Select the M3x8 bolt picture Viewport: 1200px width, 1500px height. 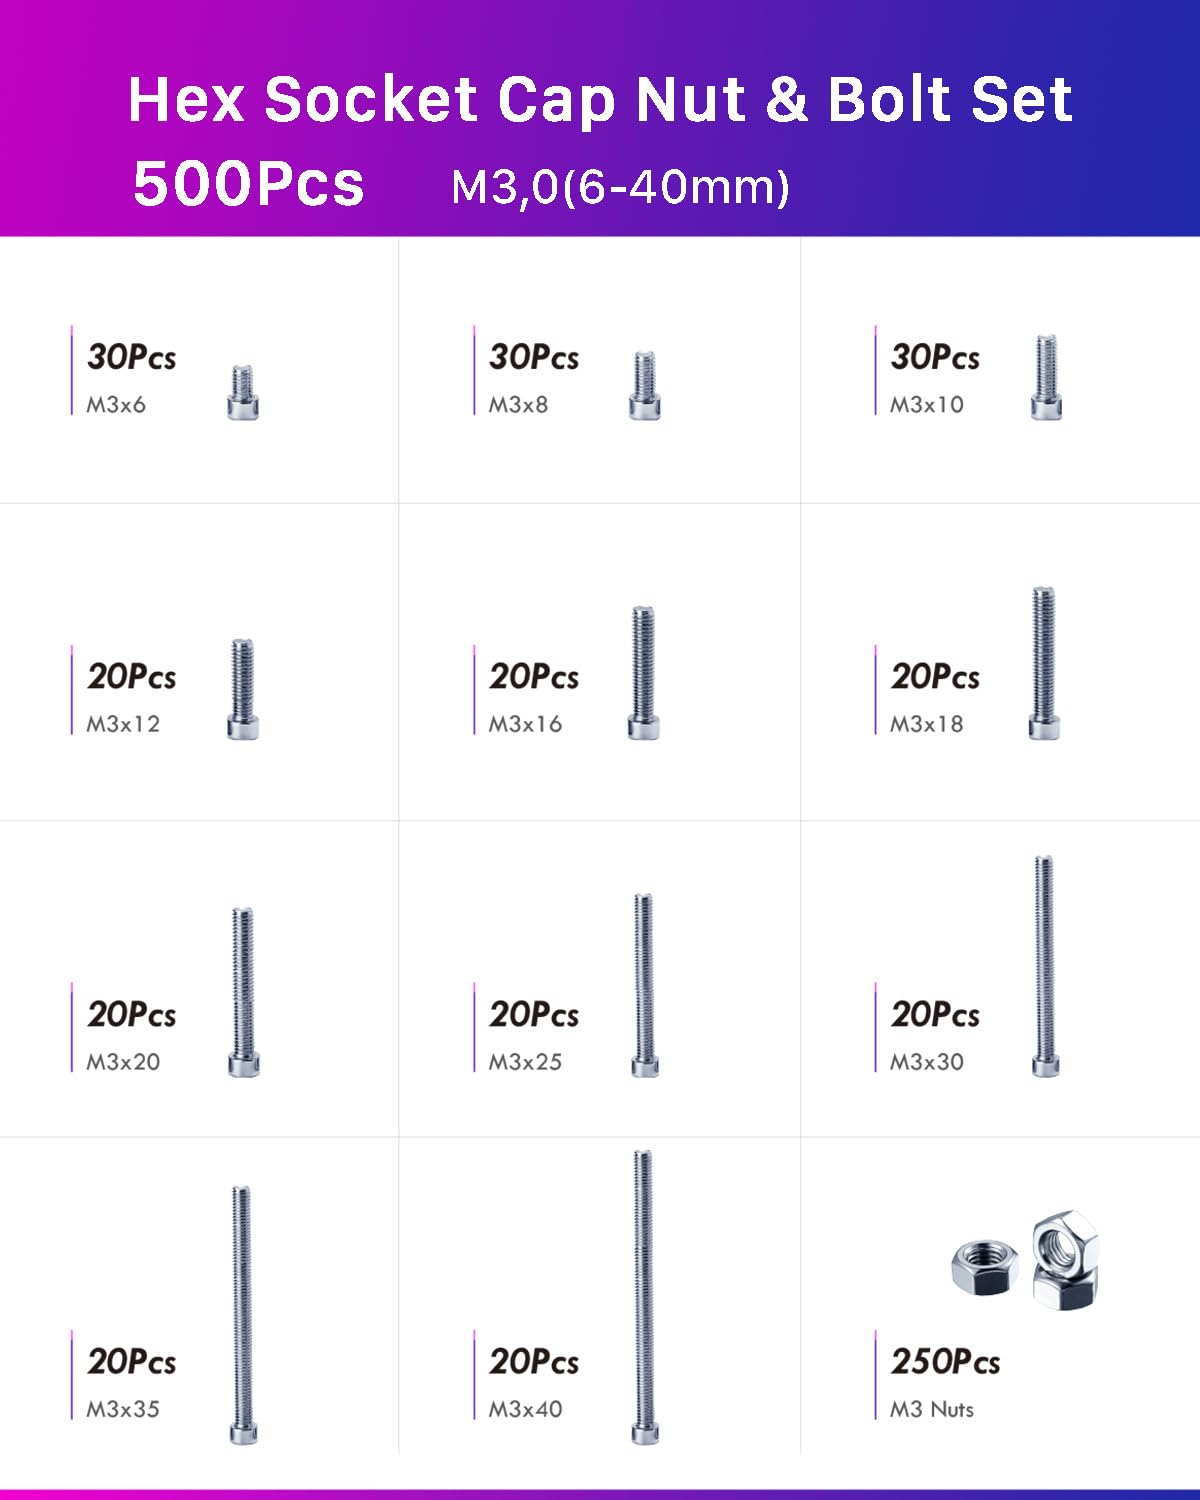pos(645,385)
